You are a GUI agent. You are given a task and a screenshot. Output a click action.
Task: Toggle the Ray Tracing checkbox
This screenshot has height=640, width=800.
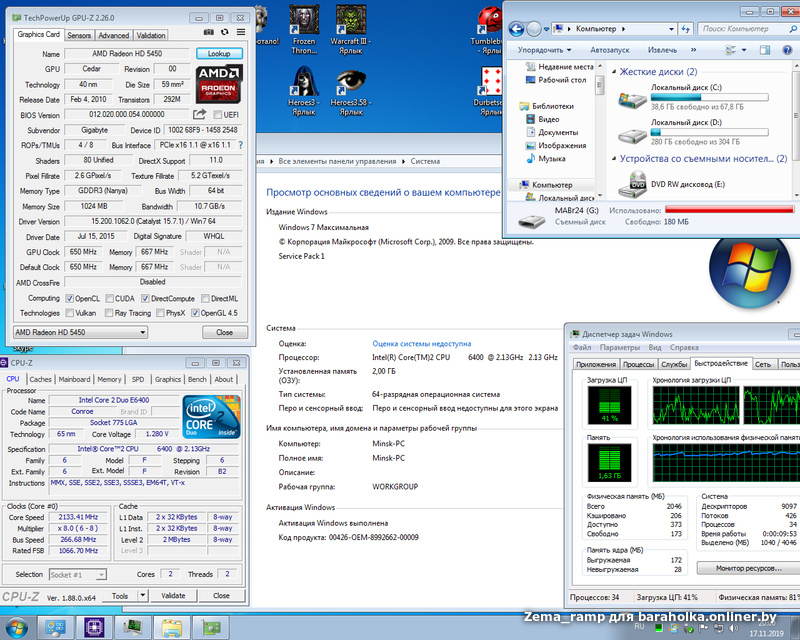[109, 313]
